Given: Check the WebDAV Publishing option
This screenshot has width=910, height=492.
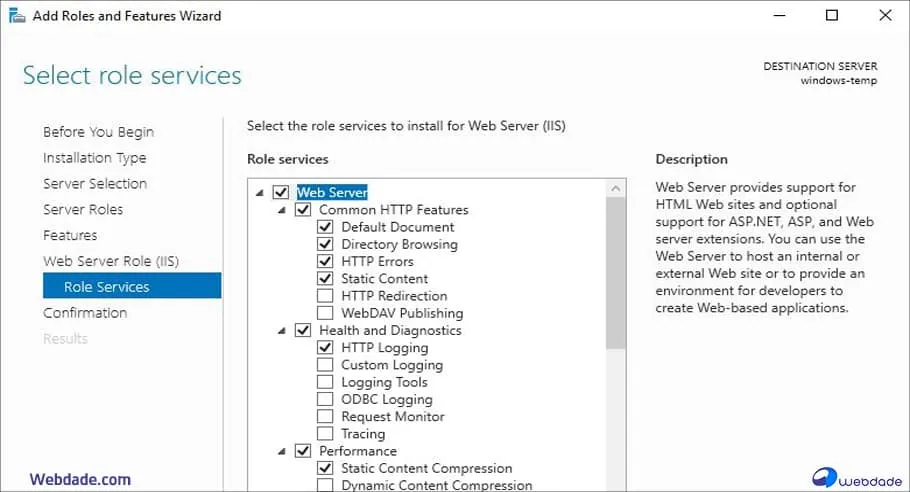Looking at the screenshot, I should [325, 313].
